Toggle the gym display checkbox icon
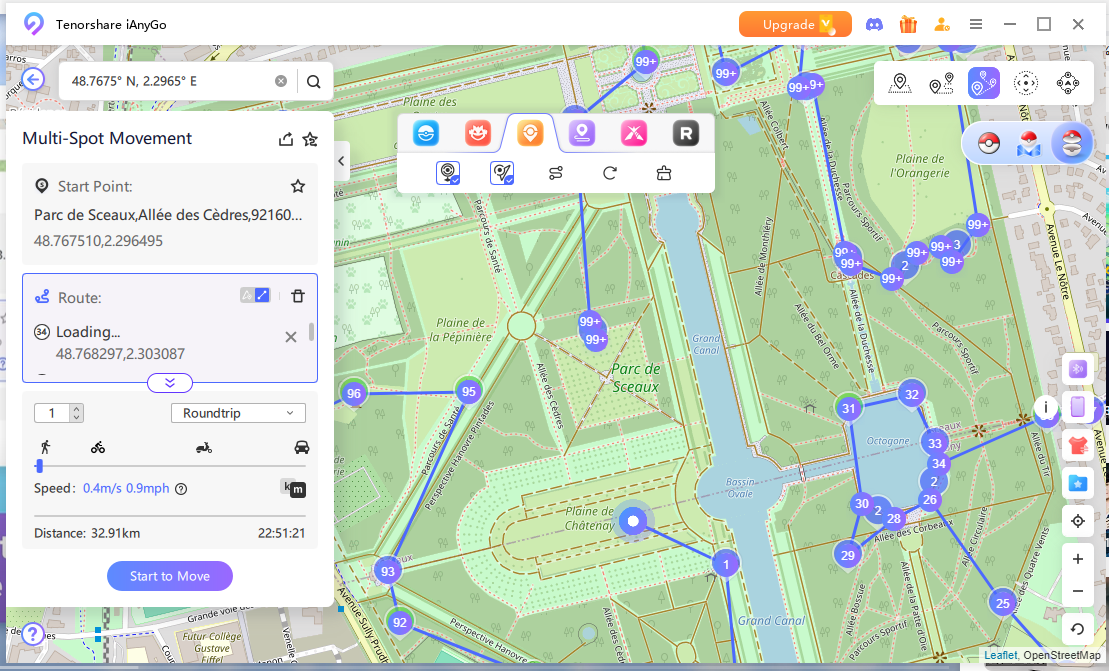 [x=502, y=173]
